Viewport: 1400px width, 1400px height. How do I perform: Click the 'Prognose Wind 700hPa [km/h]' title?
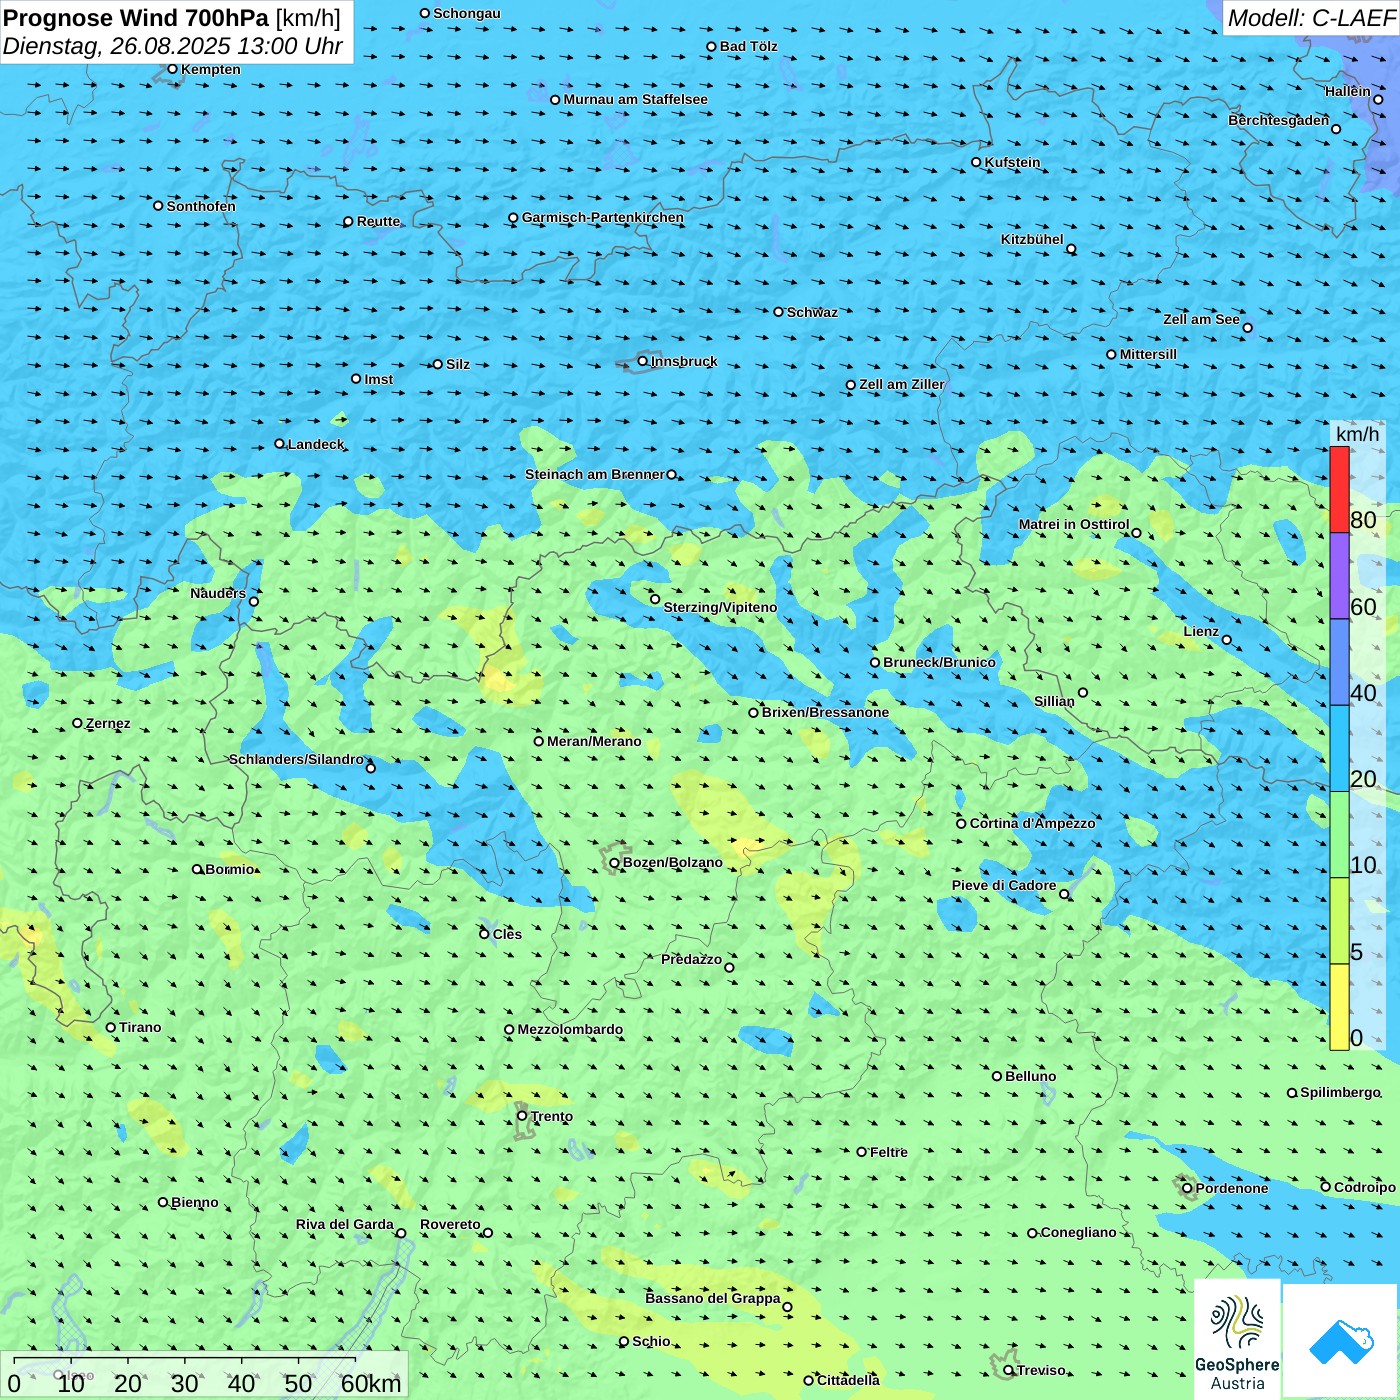172,18
